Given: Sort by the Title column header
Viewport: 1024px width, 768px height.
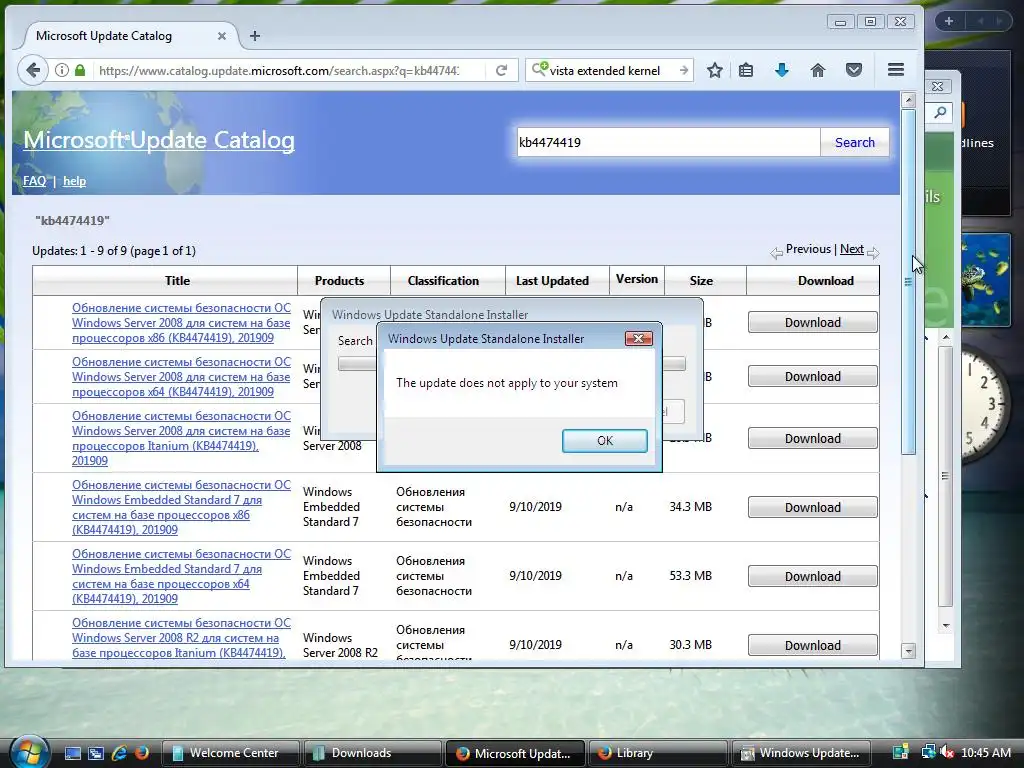Looking at the screenshot, I should coord(177,281).
